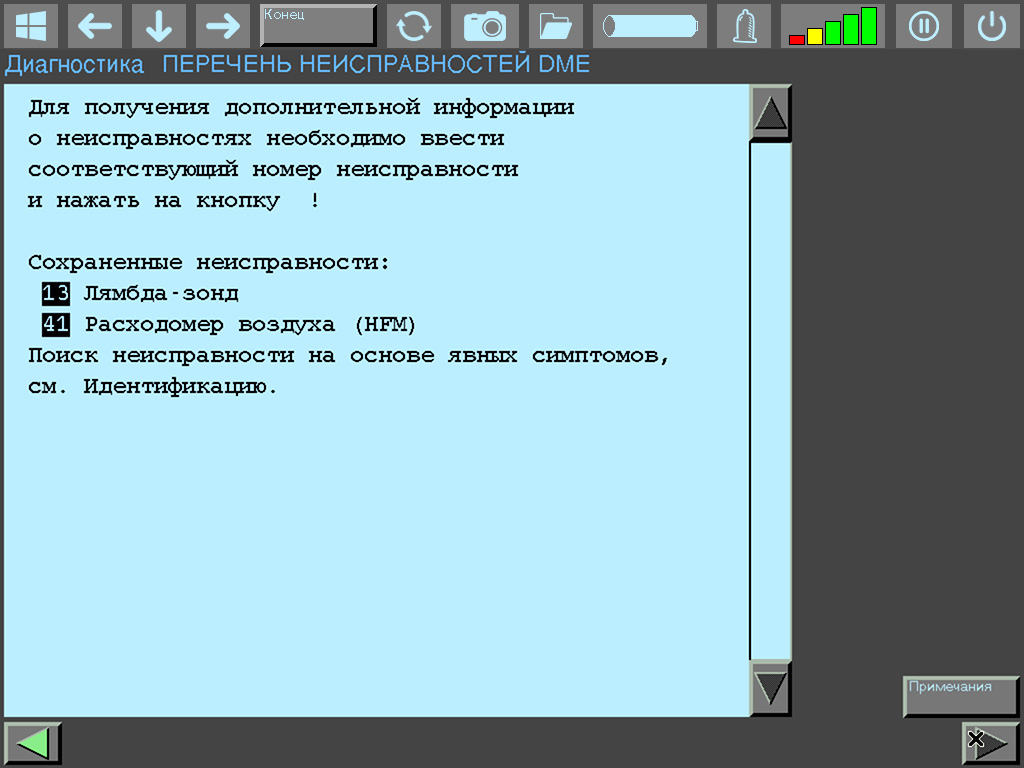Take a snapshot with the camera icon
Image resolution: width=1024 pixels, height=768 pixels.
click(x=484, y=26)
